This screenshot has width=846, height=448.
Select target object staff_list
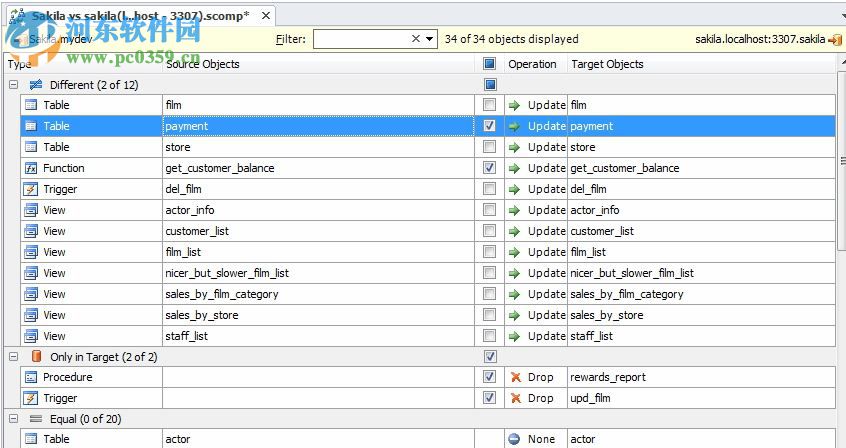pyautogui.click(x=591, y=336)
